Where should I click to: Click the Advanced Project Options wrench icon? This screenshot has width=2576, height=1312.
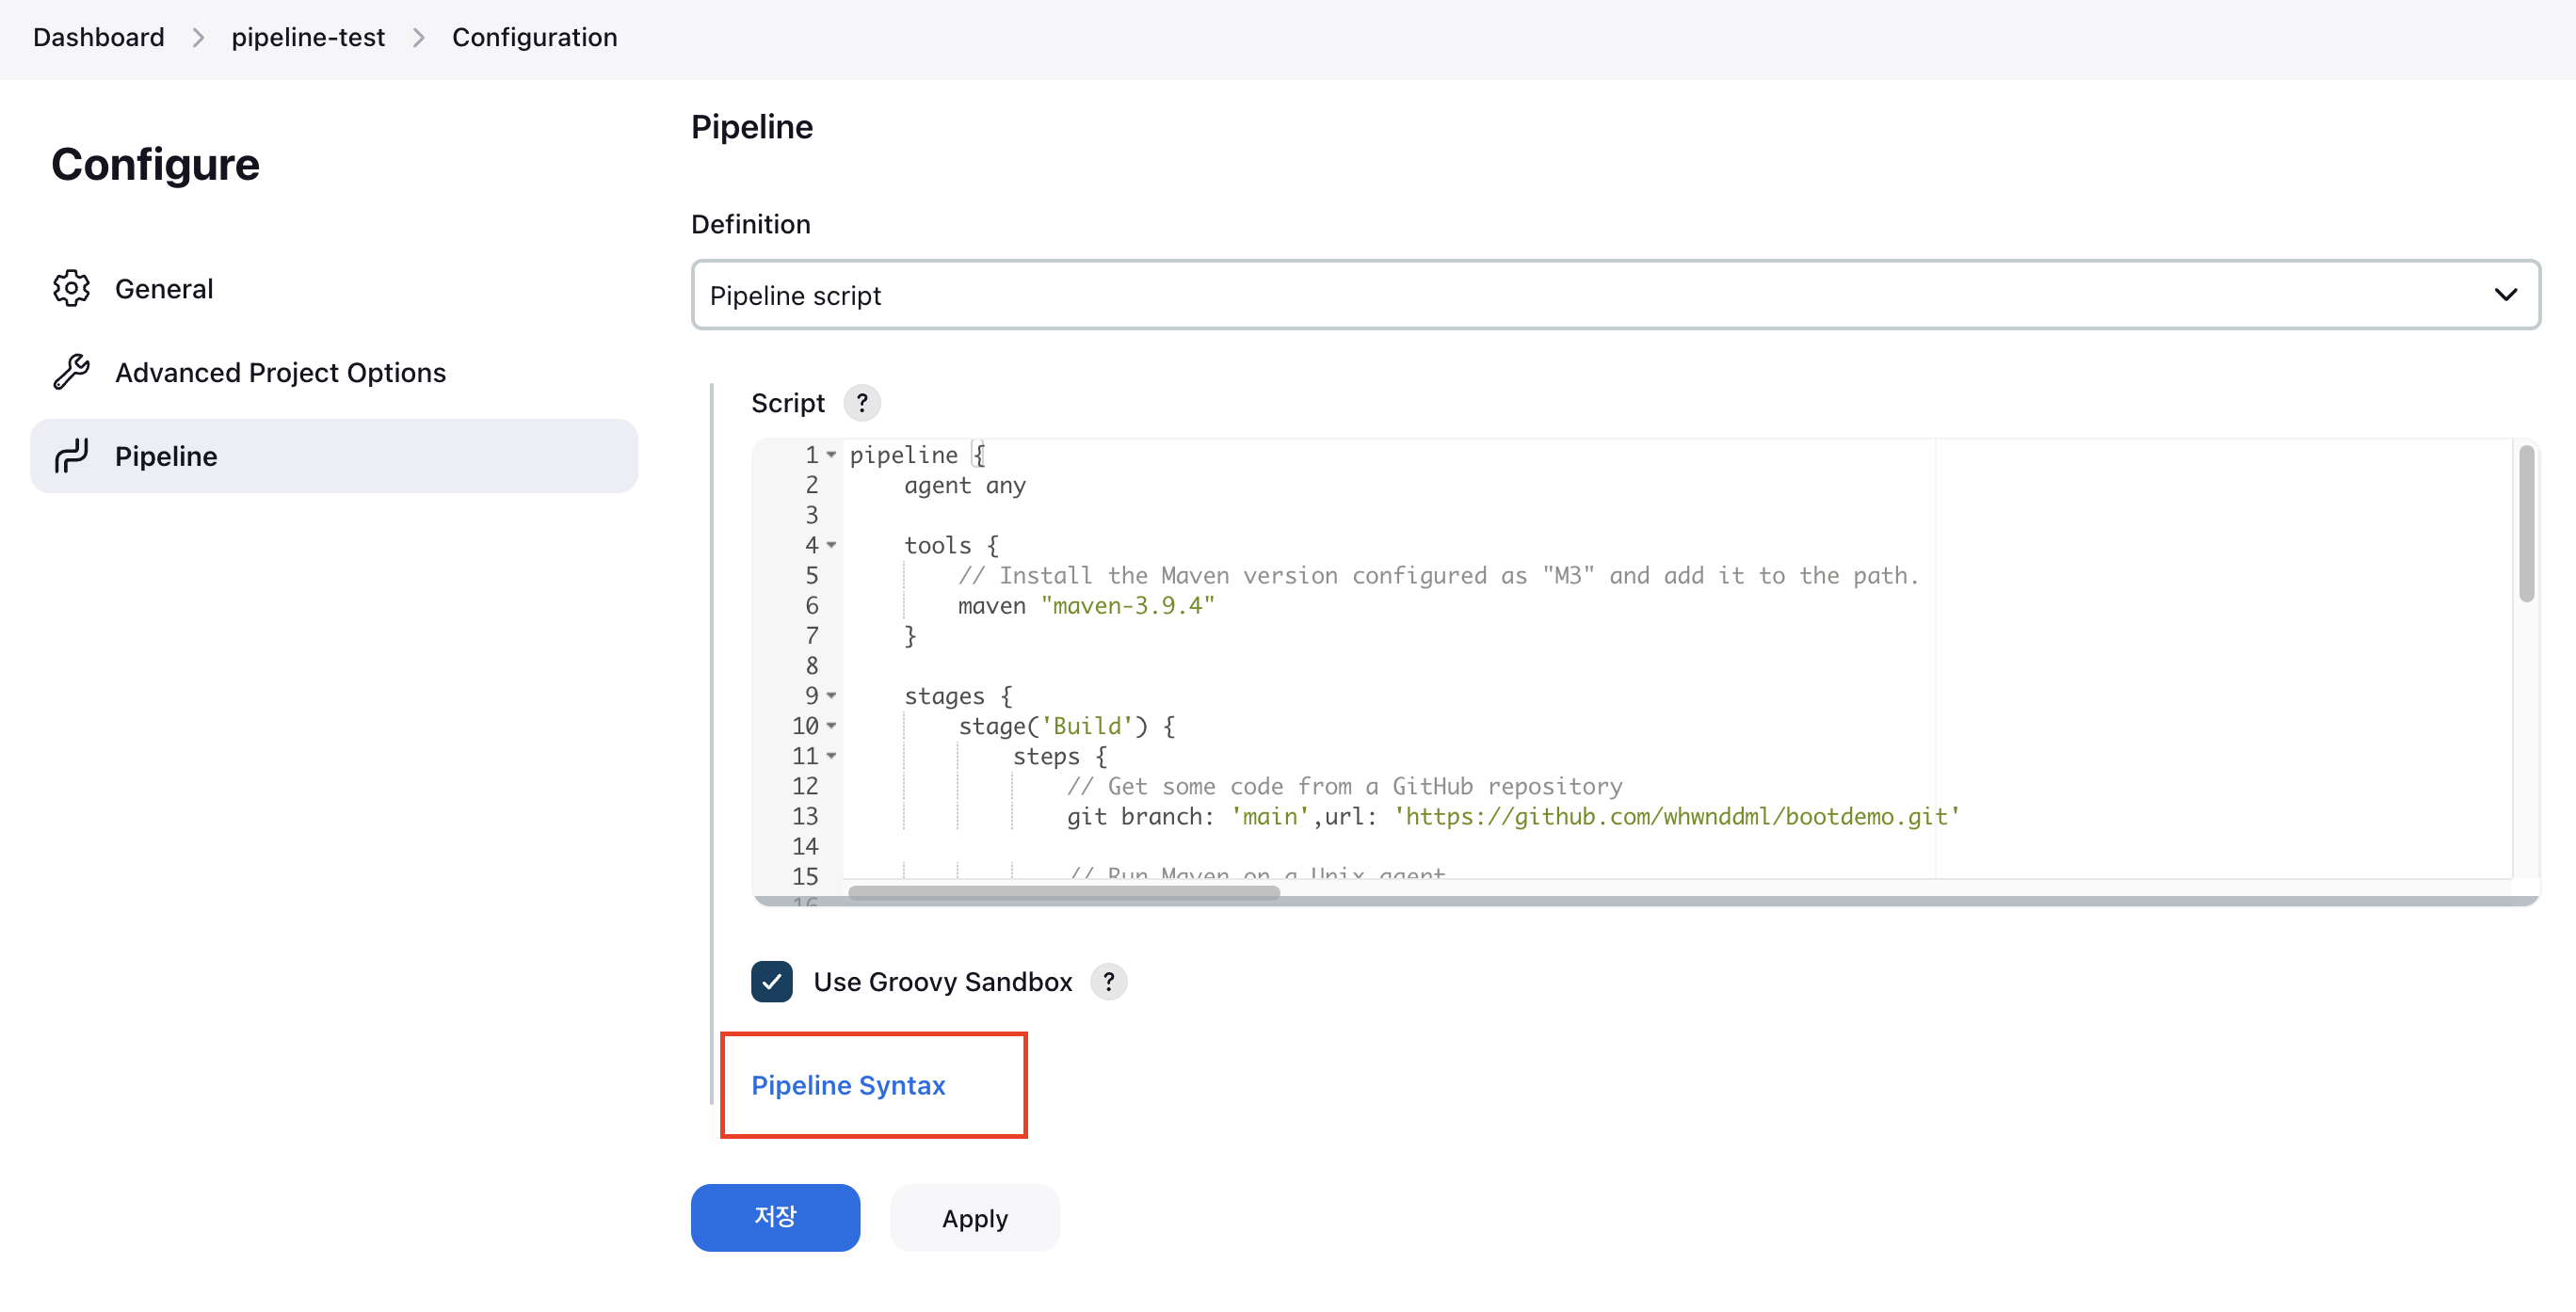coord(71,372)
